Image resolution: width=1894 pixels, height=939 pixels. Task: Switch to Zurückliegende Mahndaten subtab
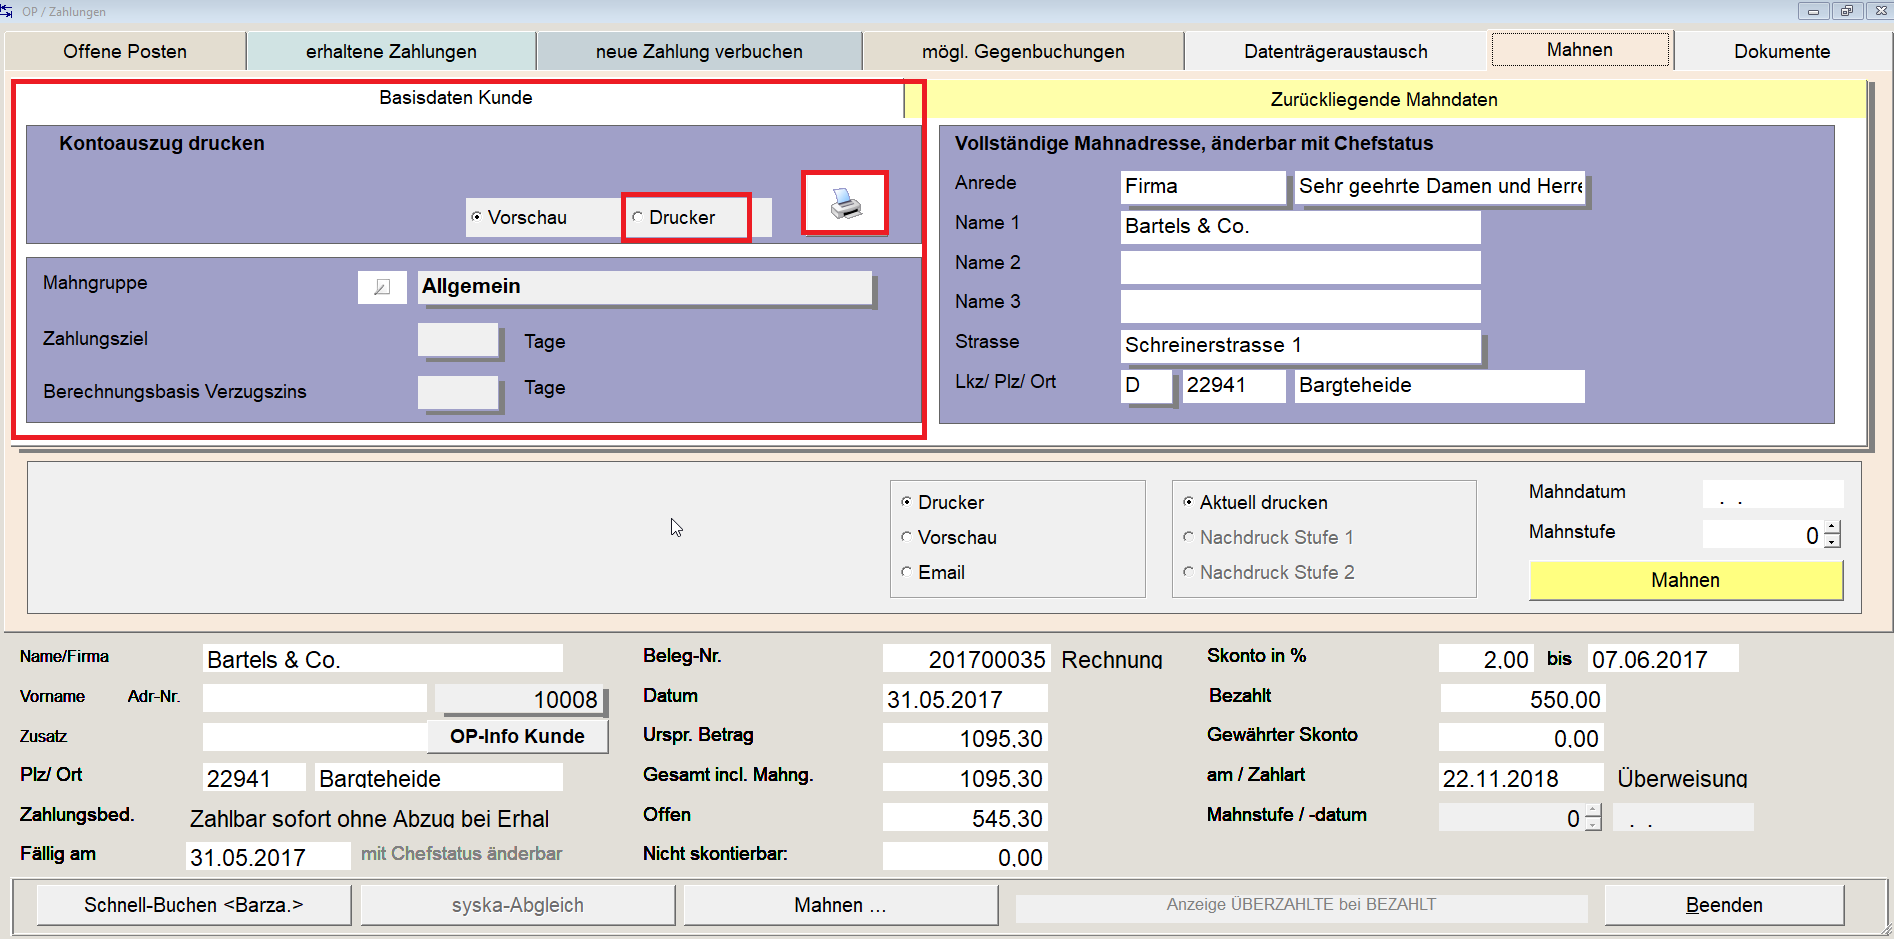click(1384, 99)
